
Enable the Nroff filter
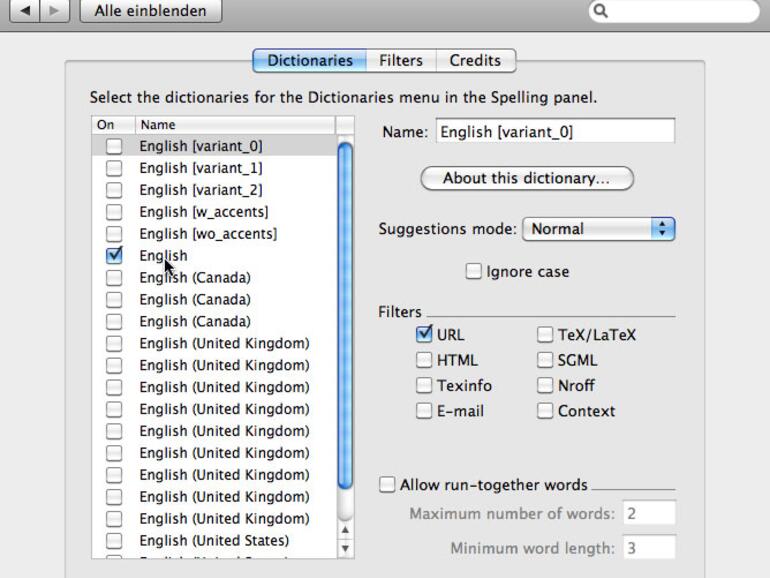545,385
